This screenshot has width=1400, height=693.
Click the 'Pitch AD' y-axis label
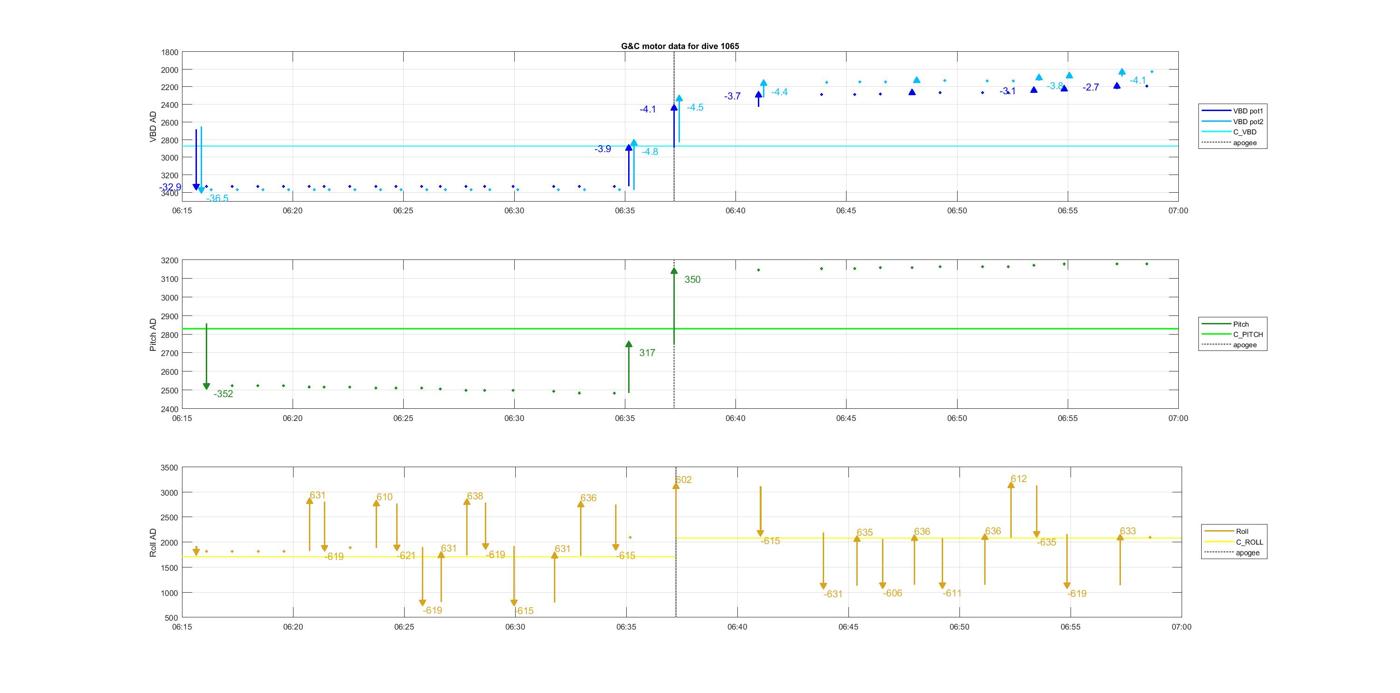click(154, 334)
